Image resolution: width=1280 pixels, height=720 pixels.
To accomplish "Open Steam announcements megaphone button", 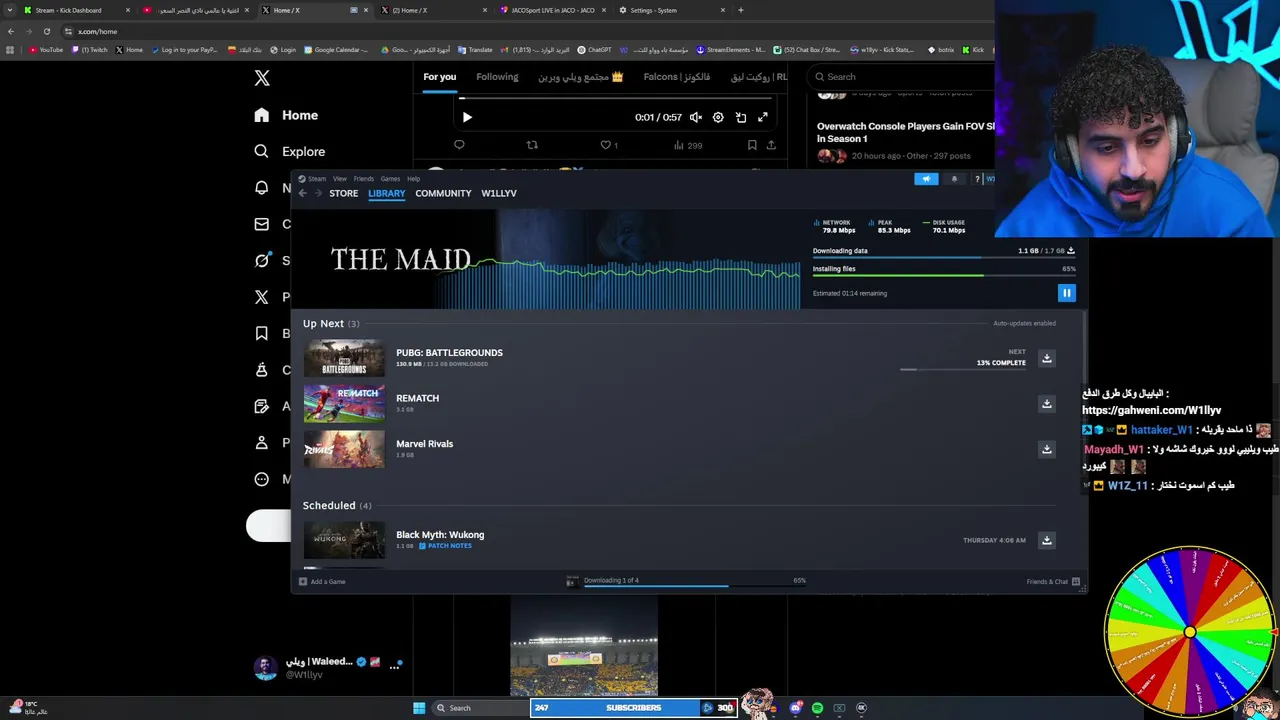I will pyautogui.click(x=926, y=179).
